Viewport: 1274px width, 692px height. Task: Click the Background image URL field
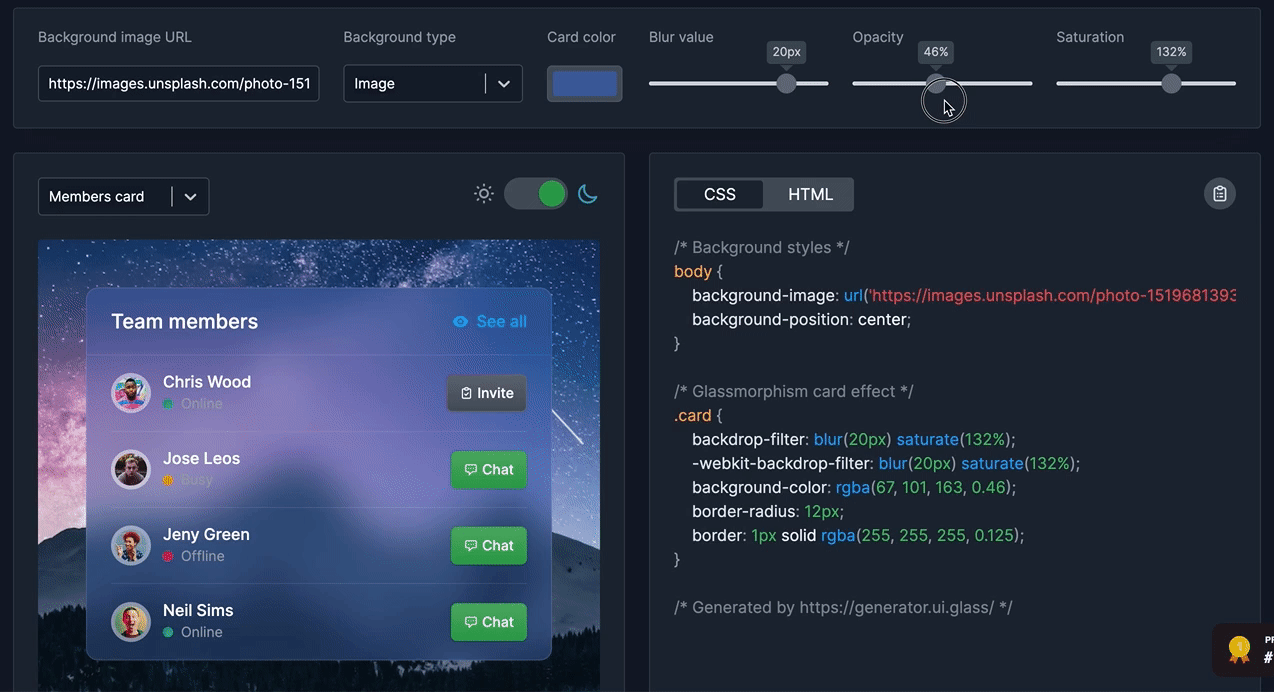pos(179,84)
